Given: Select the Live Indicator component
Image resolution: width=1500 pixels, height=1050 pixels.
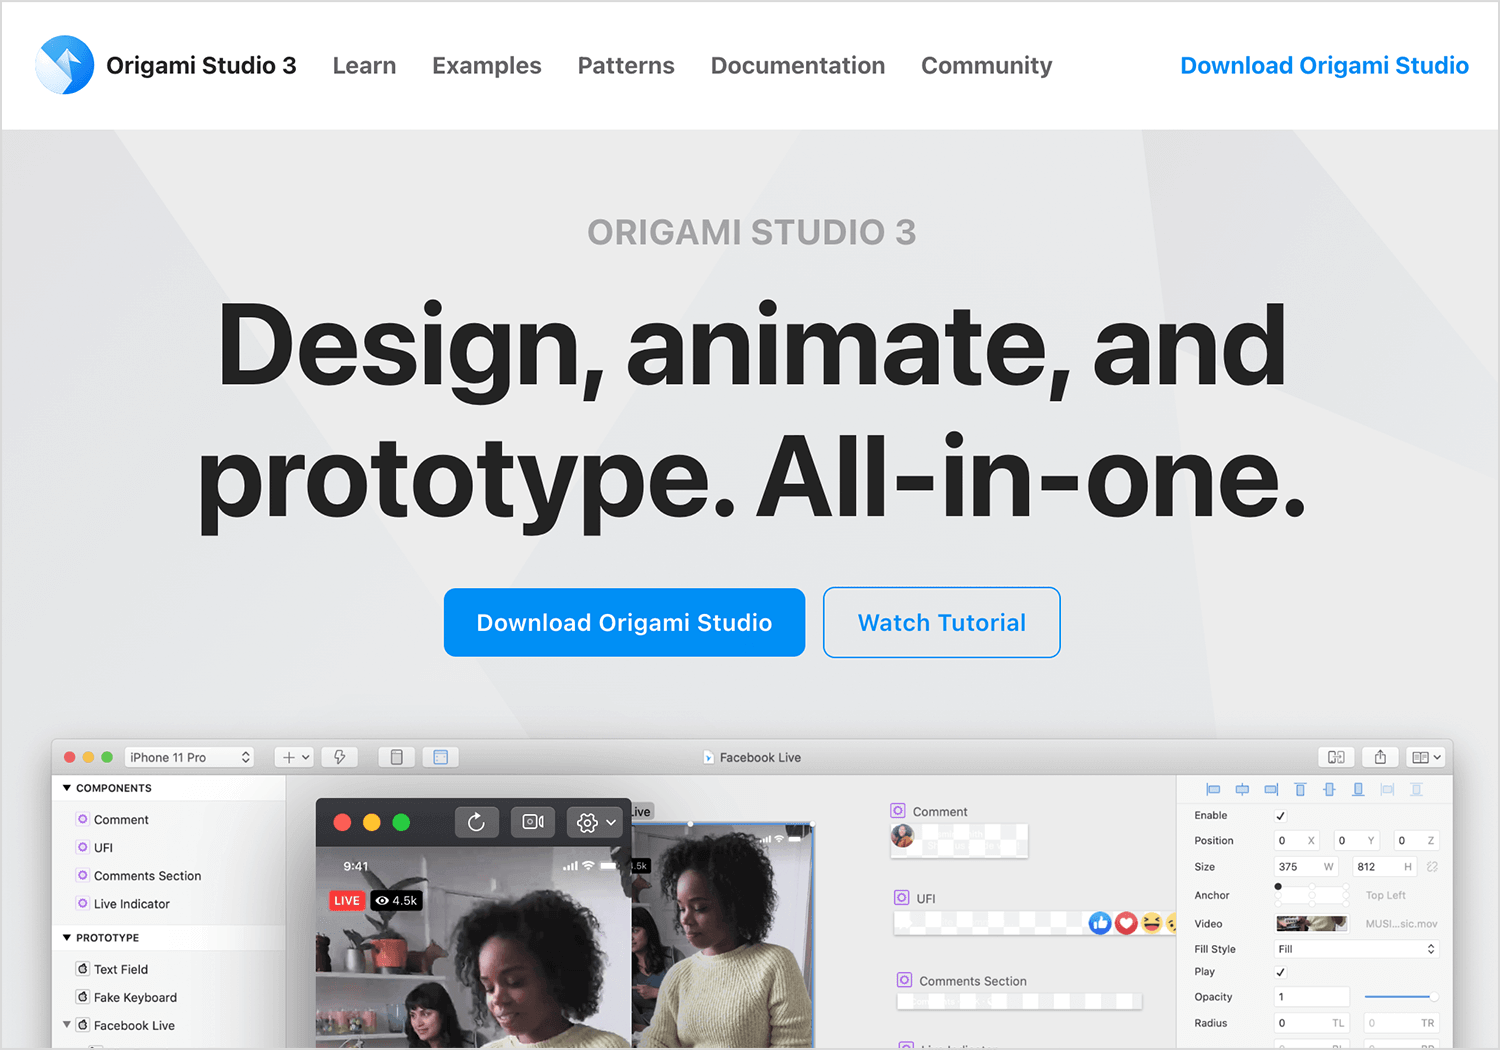Looking at the screenshot, I should (x=131, y=903).
